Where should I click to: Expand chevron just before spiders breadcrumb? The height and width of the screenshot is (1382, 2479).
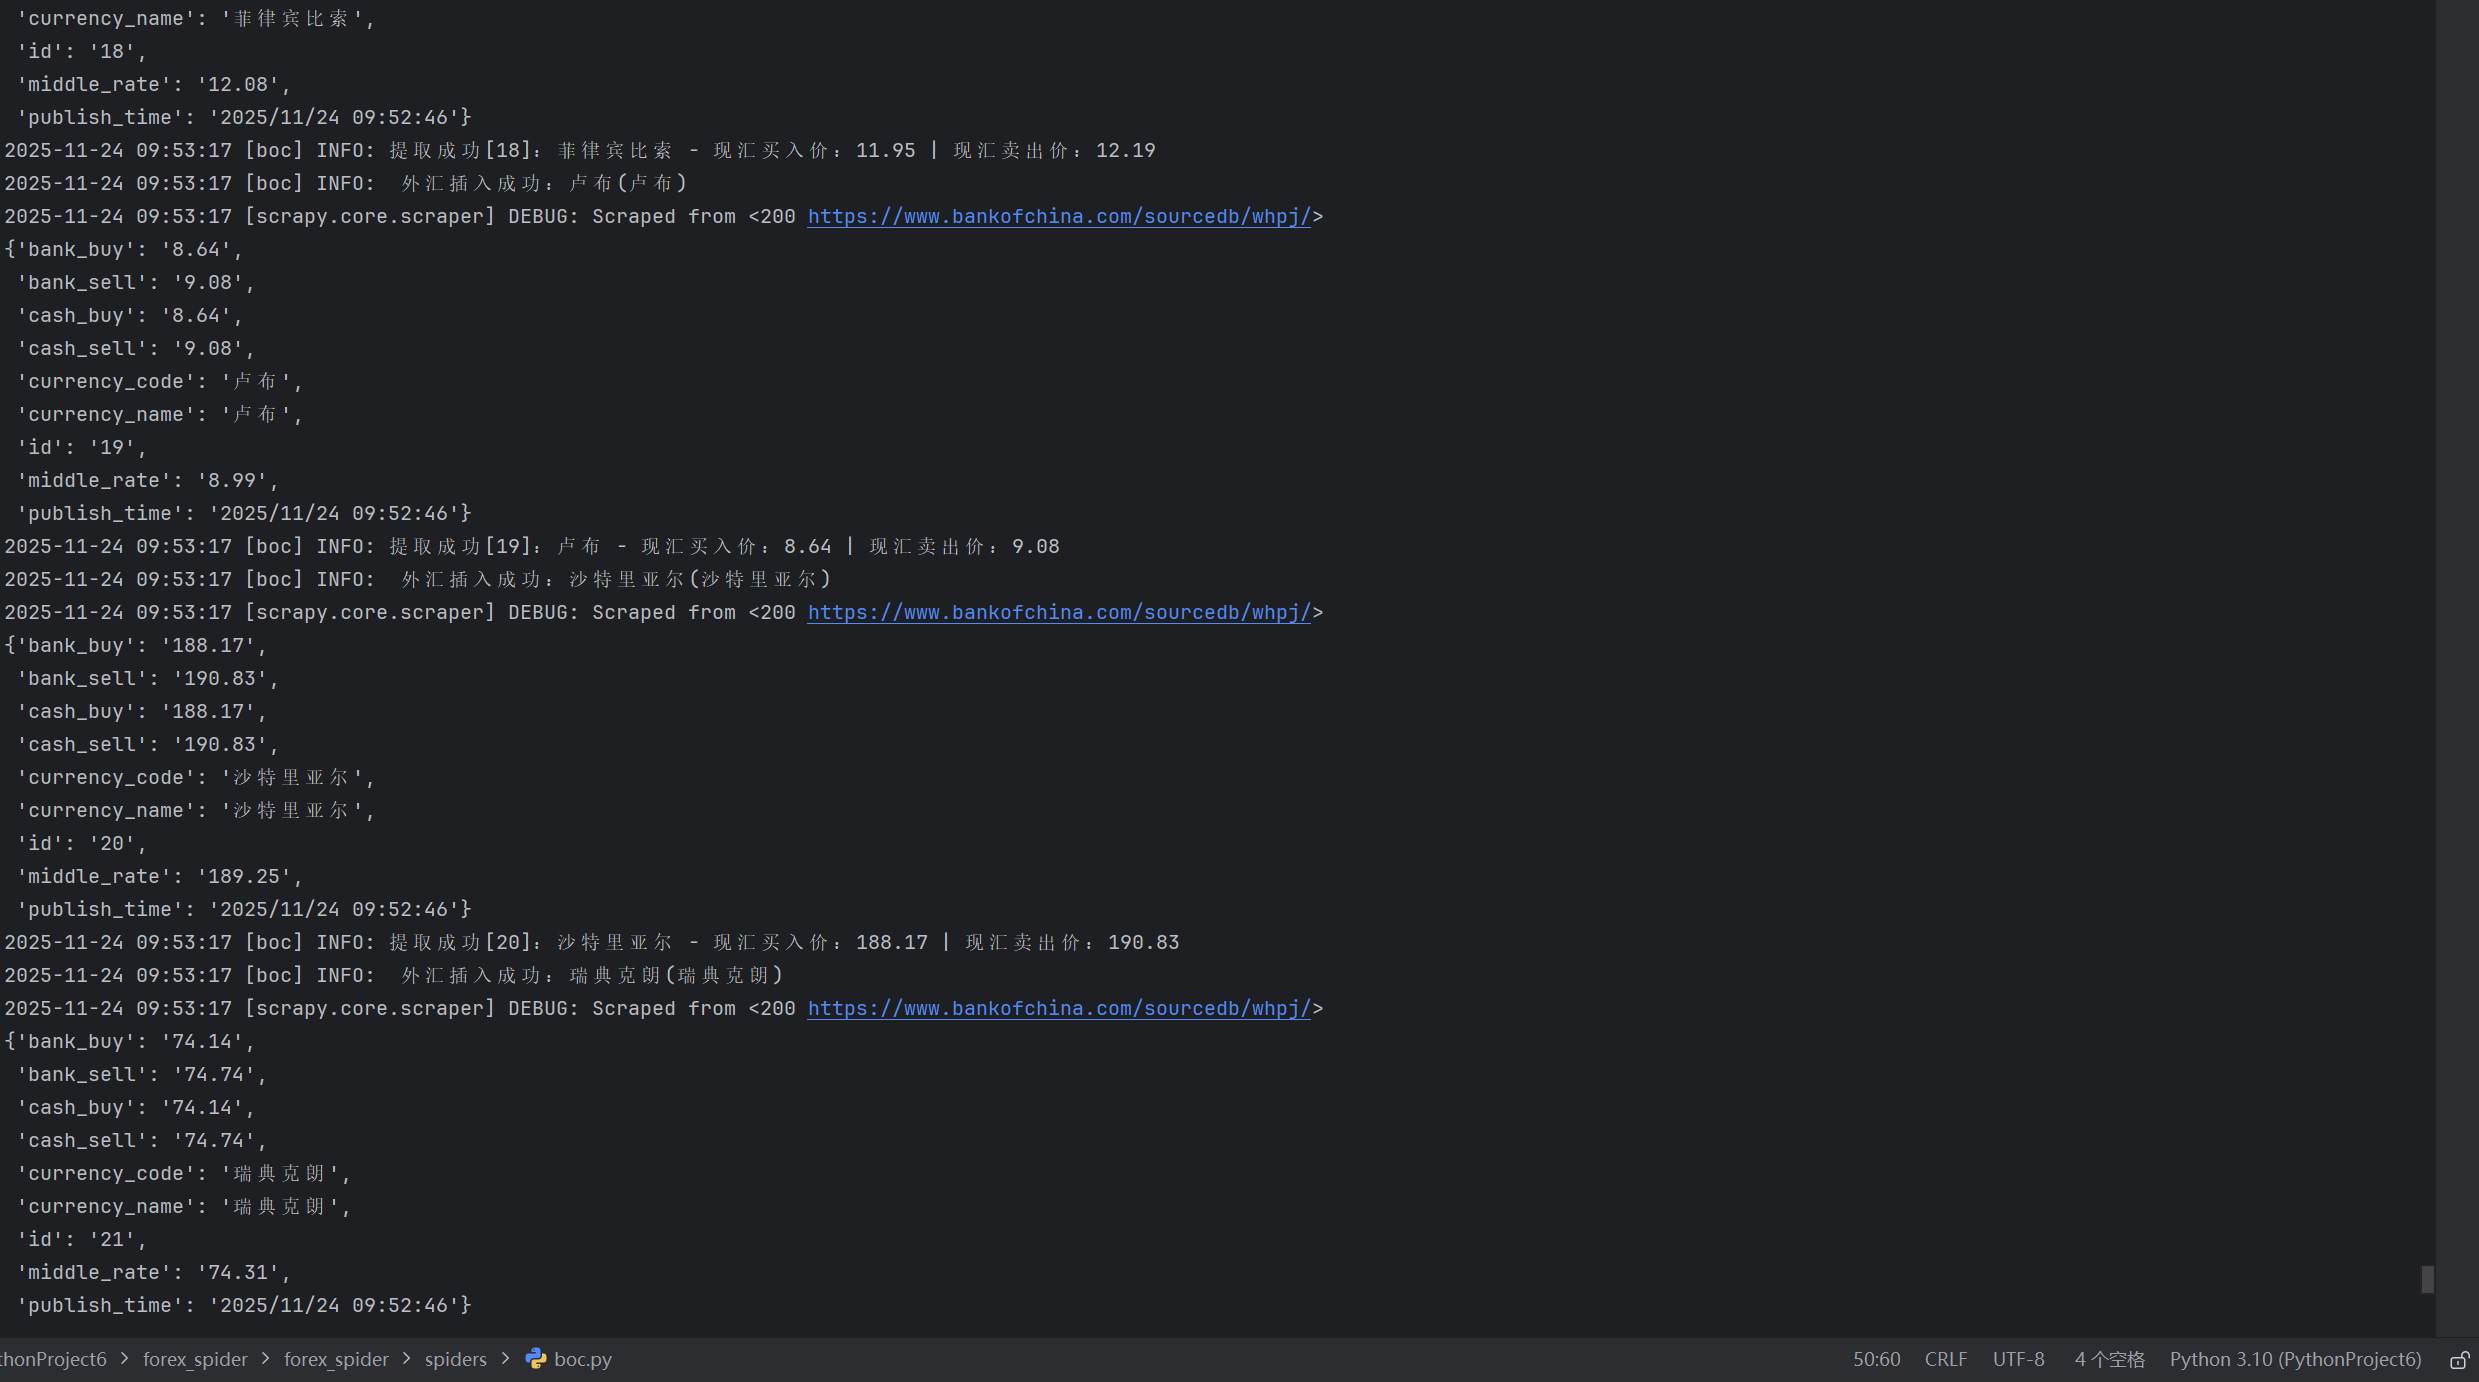tap(407, 1359)
